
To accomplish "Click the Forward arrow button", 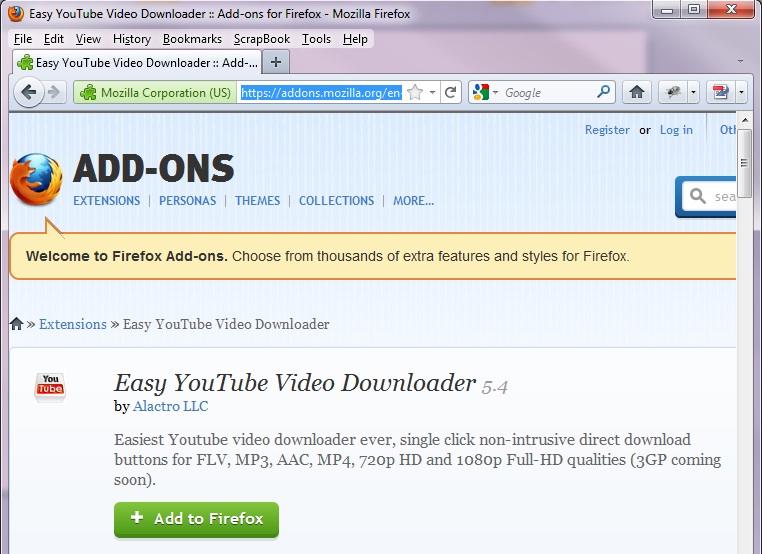I will 55,92.
